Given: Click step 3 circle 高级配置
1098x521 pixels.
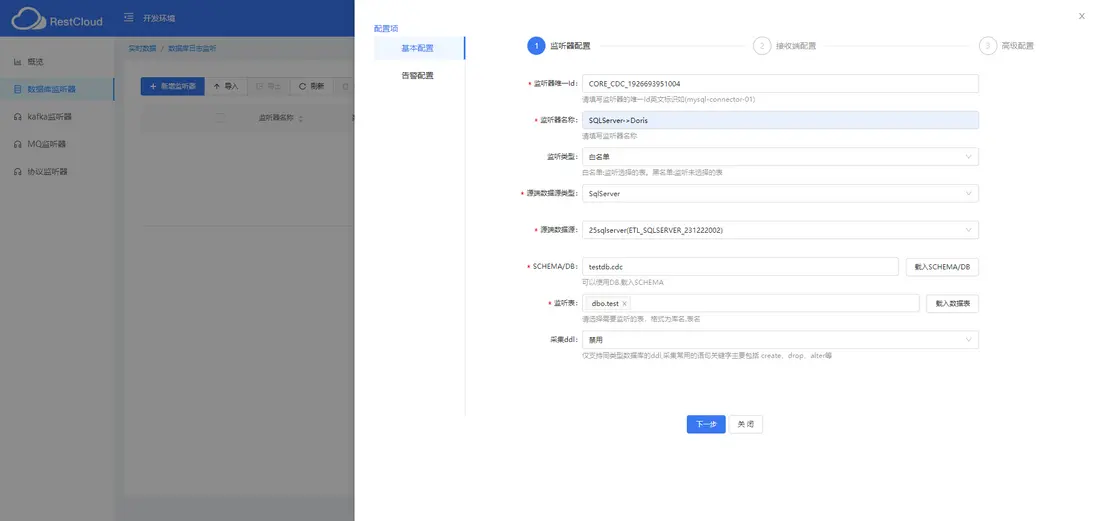Looking at the screenshot, I should [987, 46].
